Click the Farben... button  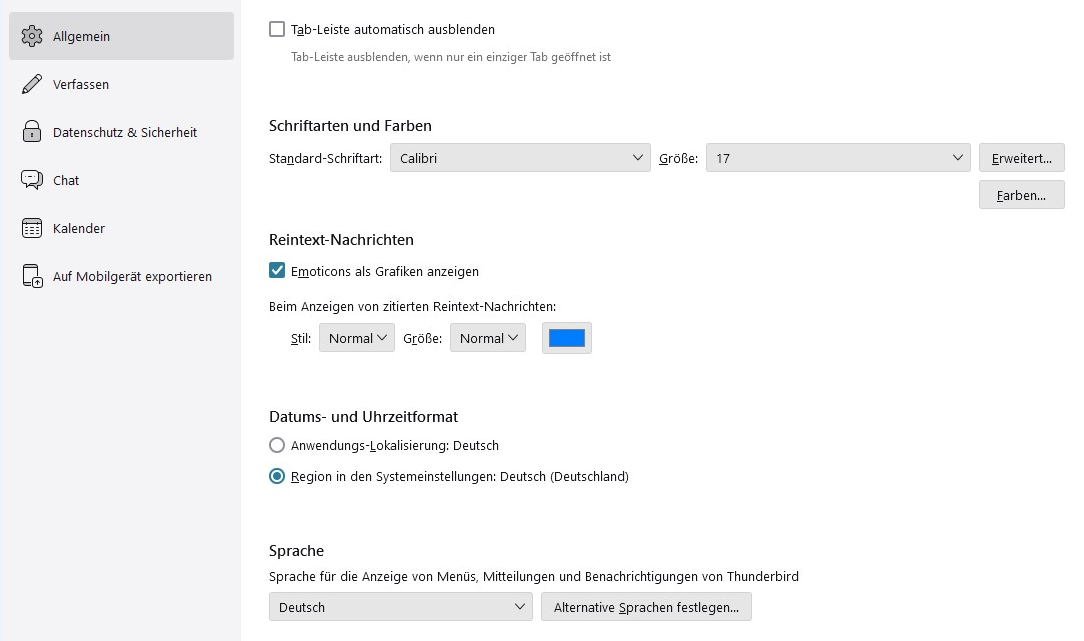coord(1021,195)
